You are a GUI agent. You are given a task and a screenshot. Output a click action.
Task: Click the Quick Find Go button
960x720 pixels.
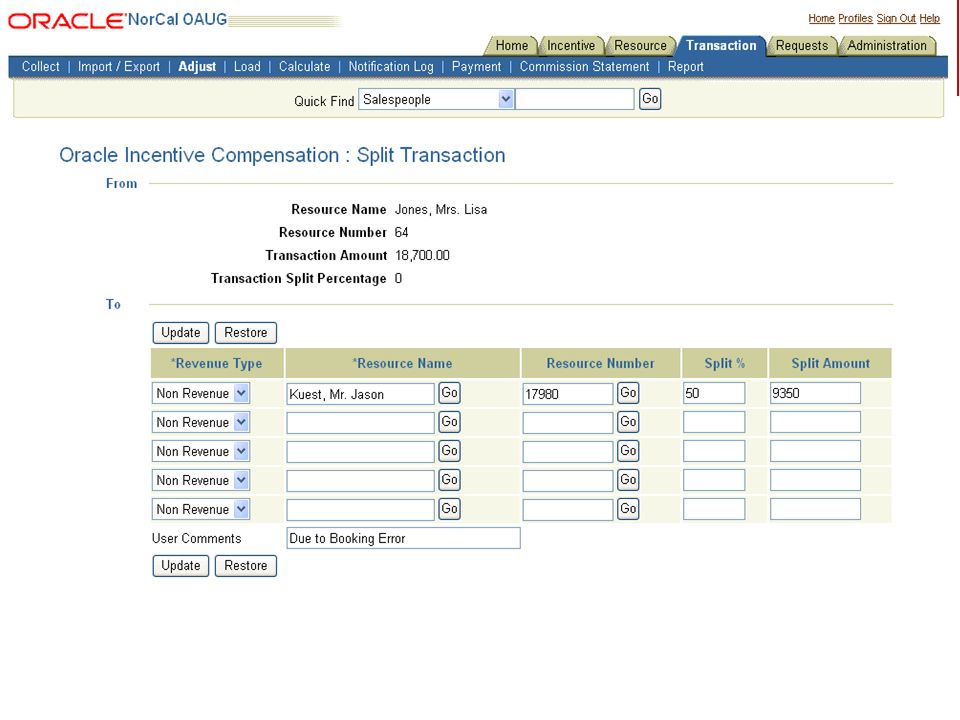[x=650, y=99]
